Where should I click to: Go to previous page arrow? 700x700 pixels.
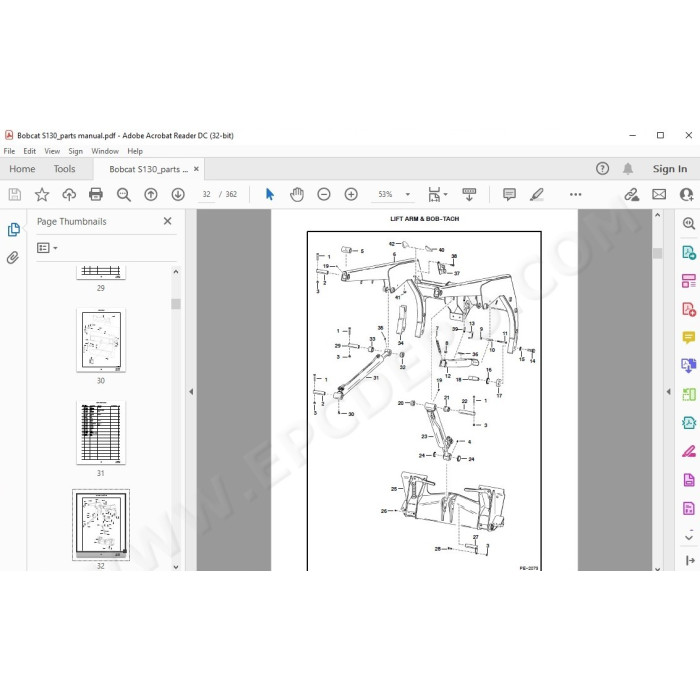151,194
